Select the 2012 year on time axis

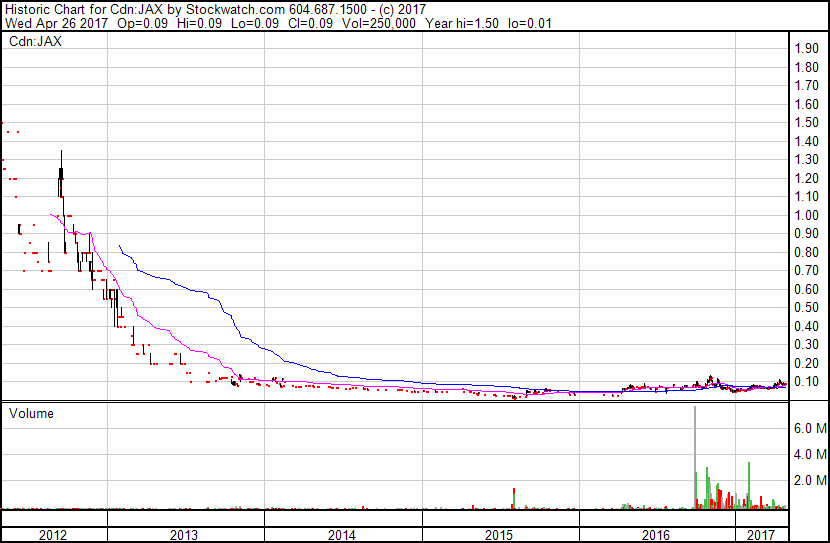(x=53, y=535)
